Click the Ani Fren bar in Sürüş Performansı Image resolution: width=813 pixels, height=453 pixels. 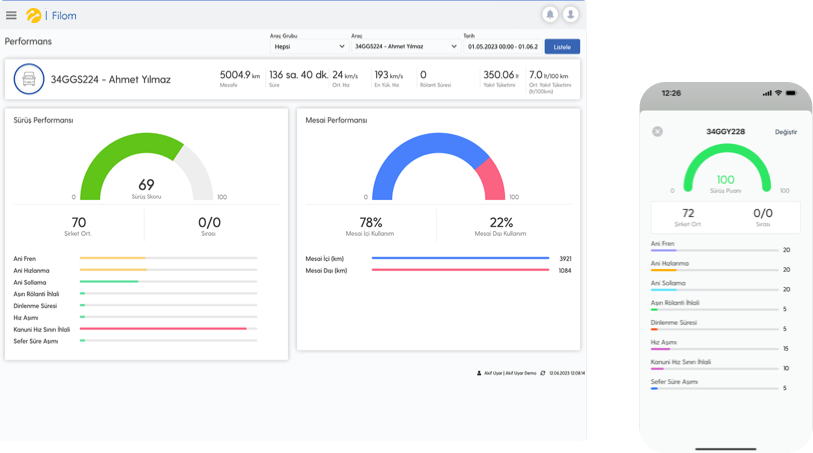coord(168,258)
